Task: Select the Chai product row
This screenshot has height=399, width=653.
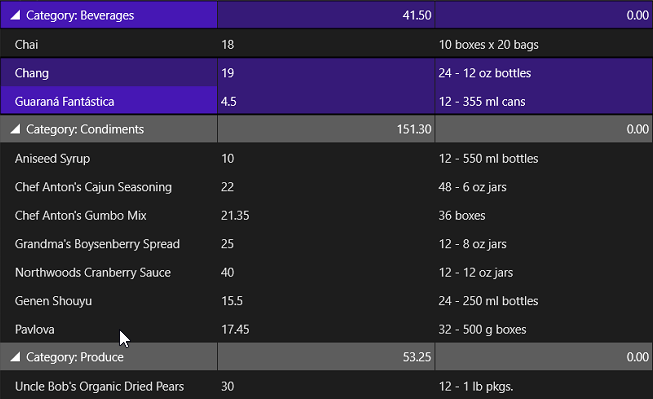Action: (x=326, y=44)
